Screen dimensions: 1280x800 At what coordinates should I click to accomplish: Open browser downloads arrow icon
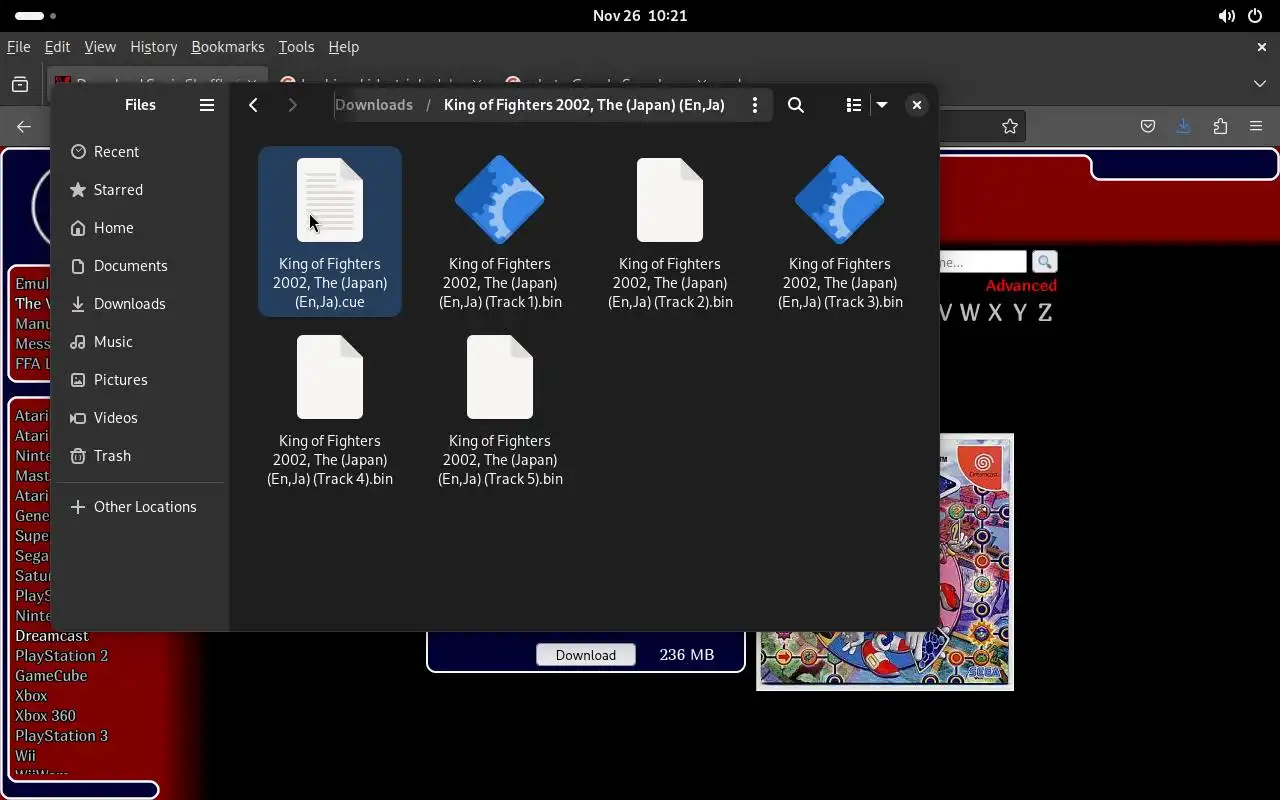1184,126
